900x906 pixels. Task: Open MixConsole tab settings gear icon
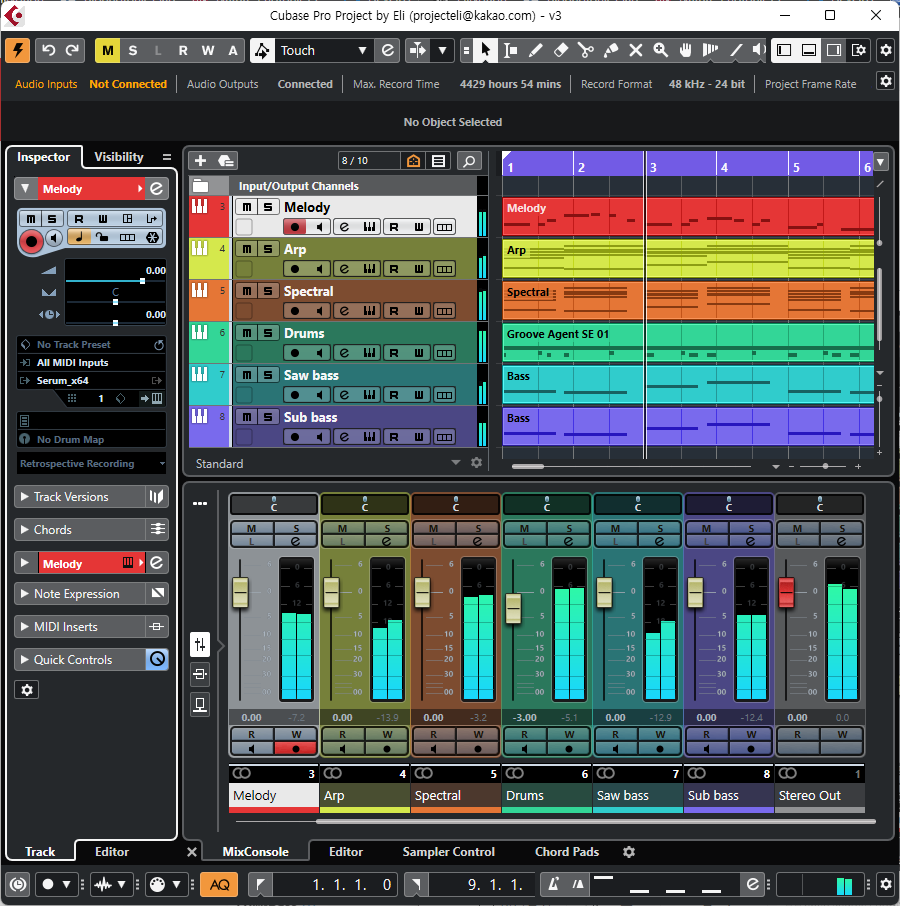click(629, 852)
